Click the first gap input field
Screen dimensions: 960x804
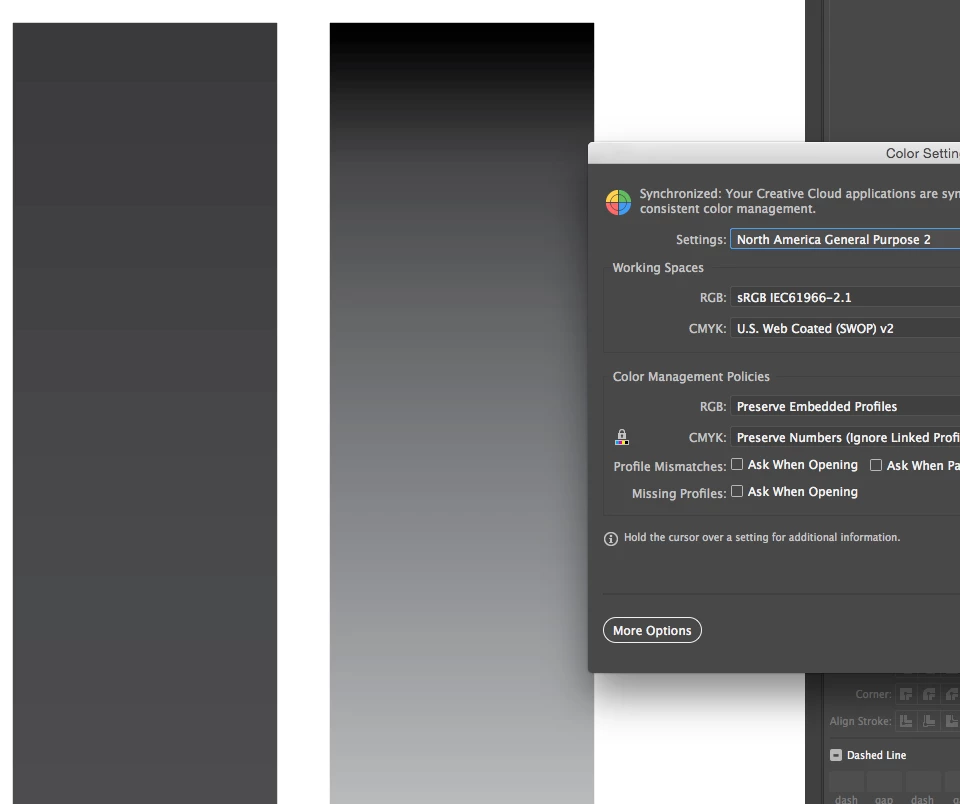tap(884, 782)
